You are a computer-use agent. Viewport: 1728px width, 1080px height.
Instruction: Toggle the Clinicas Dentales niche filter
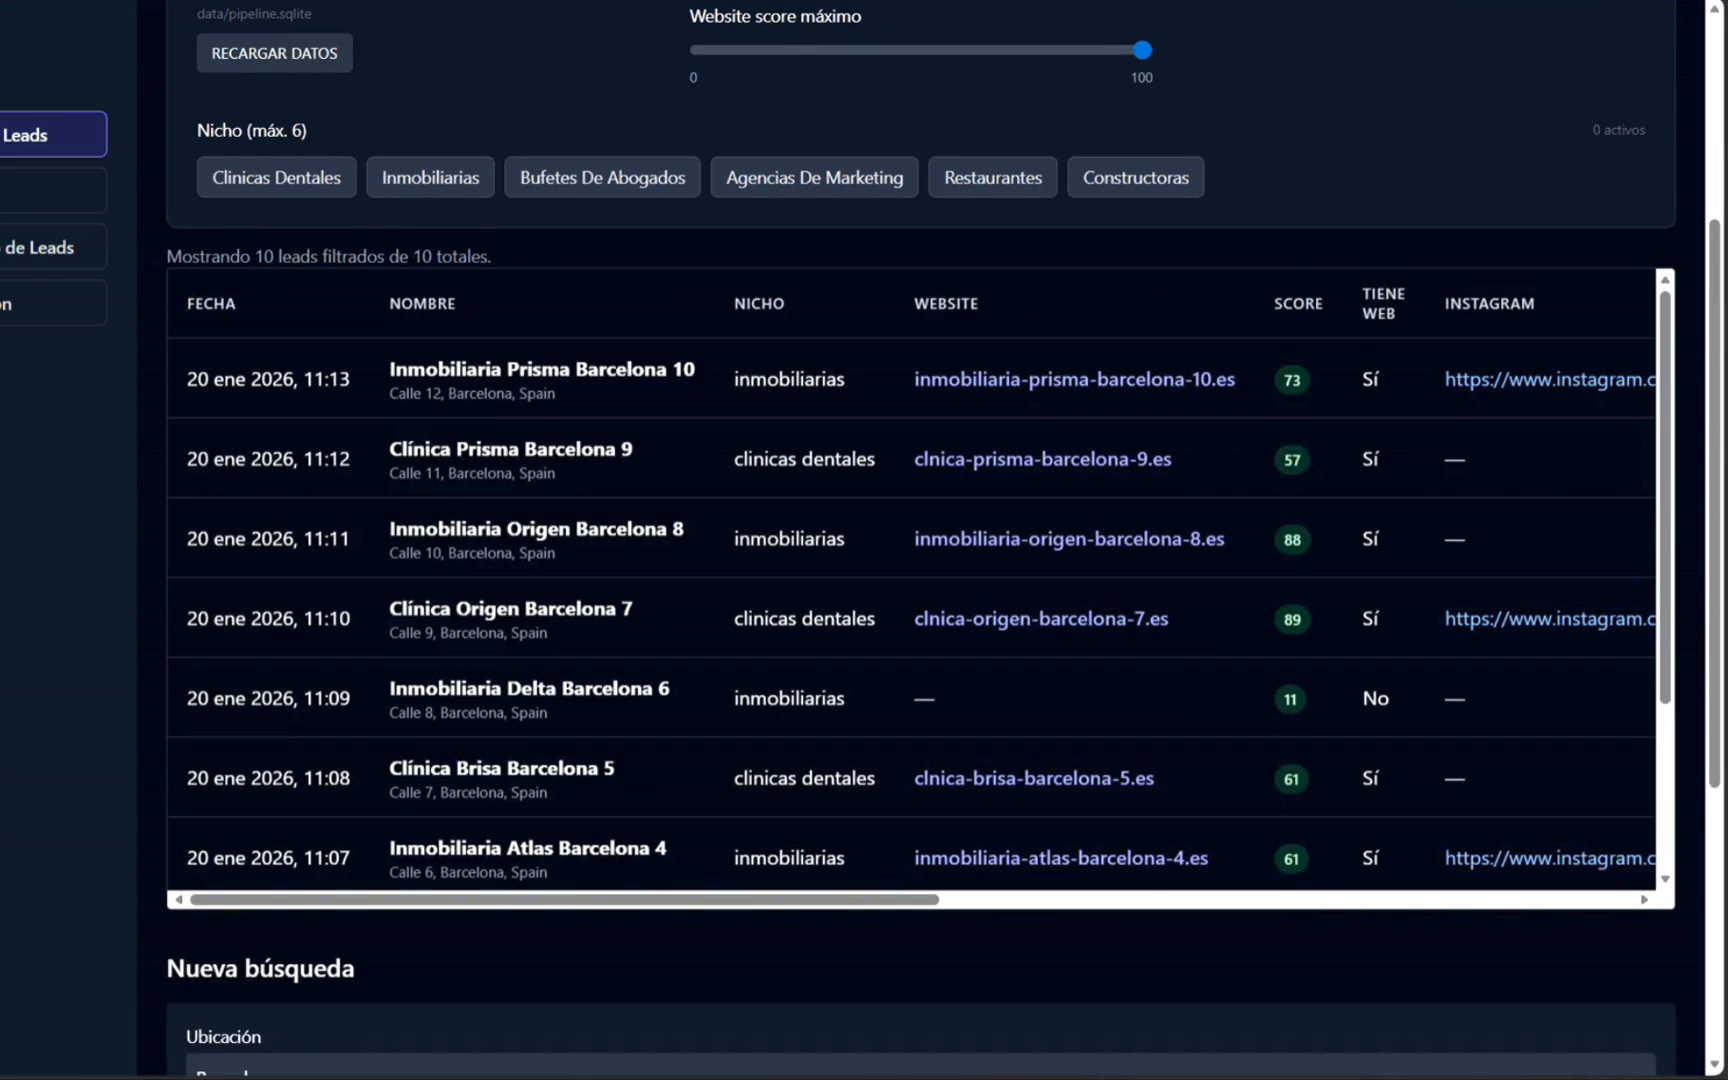coord(276,177)
